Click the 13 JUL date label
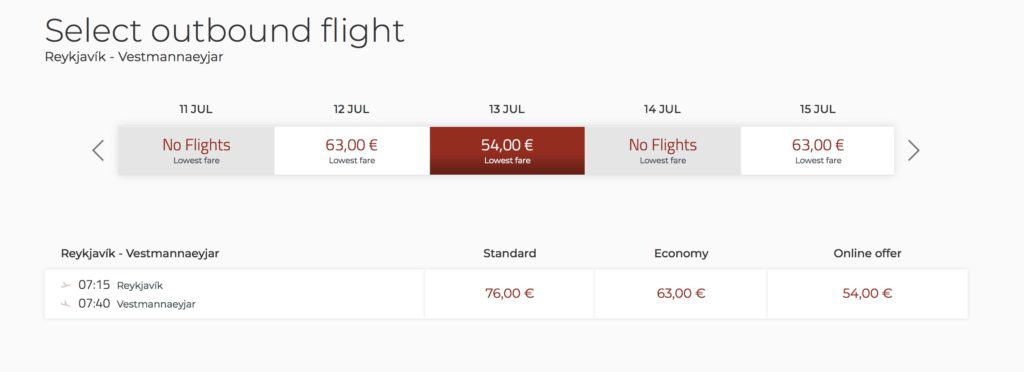This screenshot has width=1024, height=372. (507, 109)
